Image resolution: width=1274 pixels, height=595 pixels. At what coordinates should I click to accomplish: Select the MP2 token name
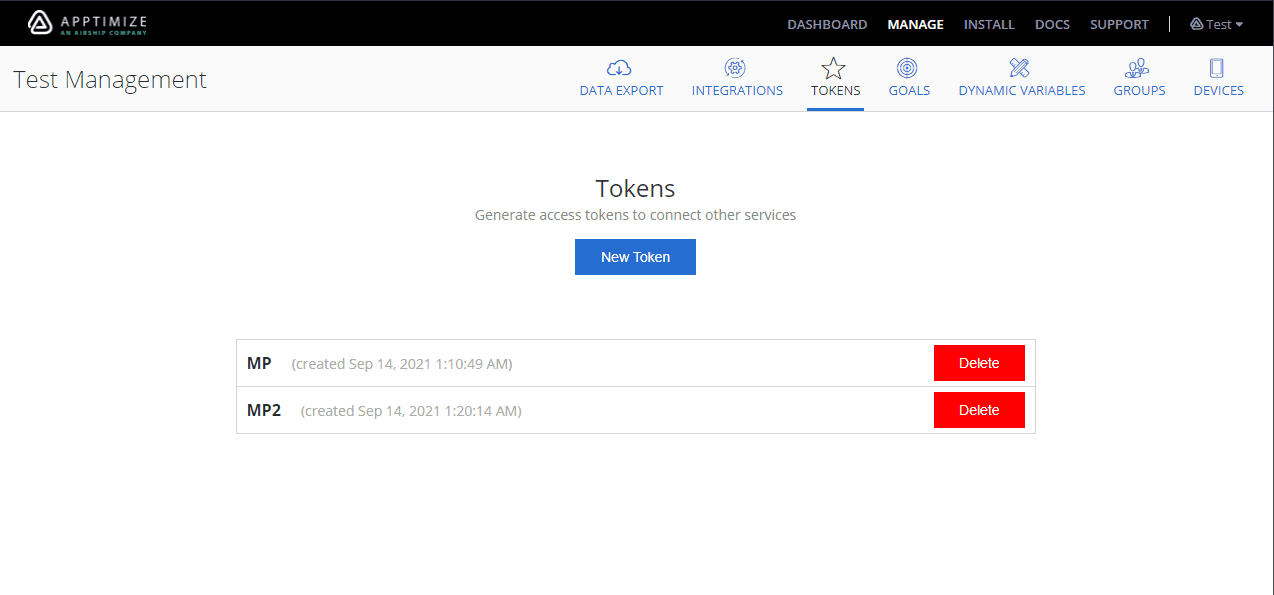tap(264, 410)
